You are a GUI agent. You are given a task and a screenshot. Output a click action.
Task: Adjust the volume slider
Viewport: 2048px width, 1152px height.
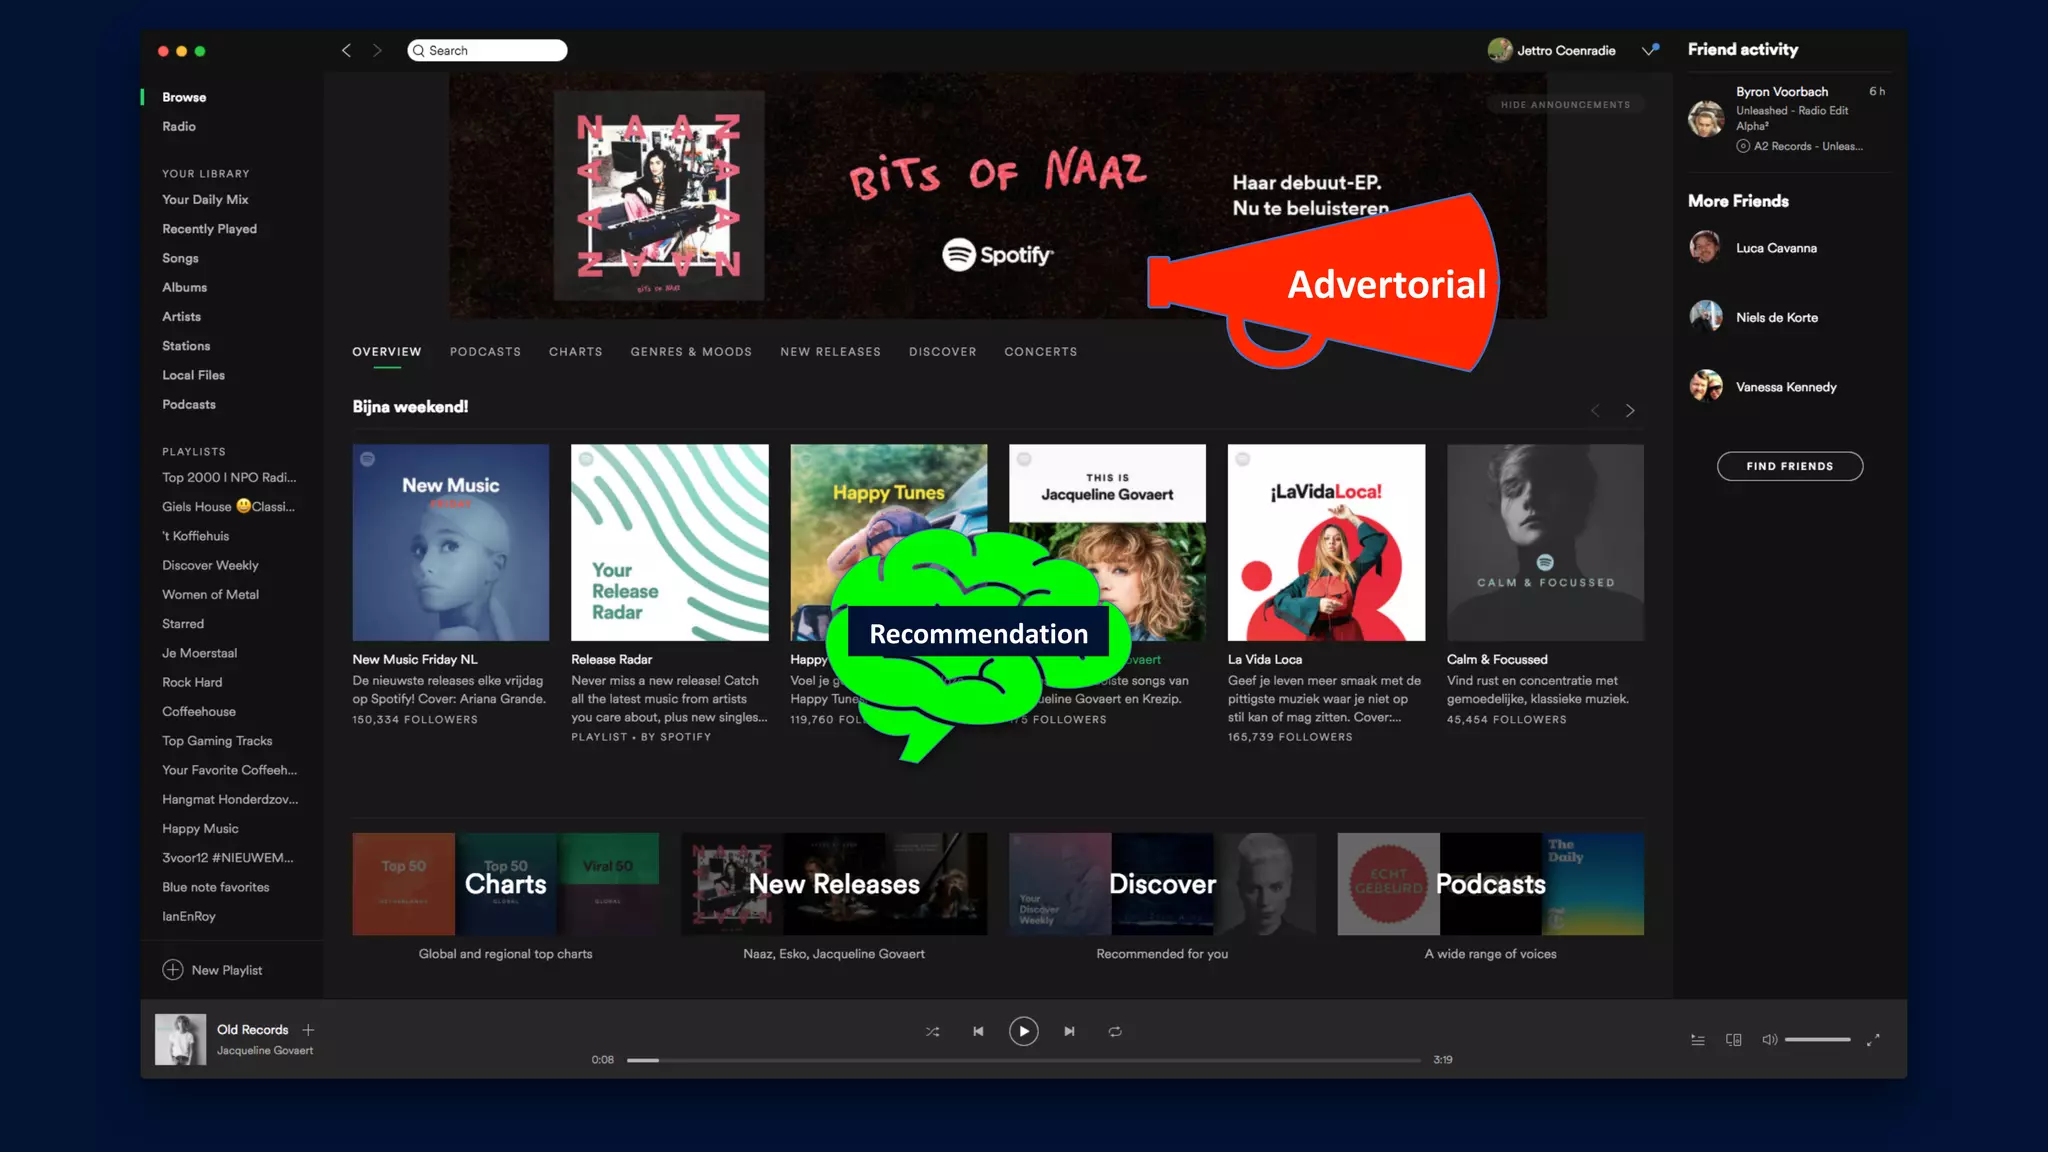[x=1817, y=1040]
